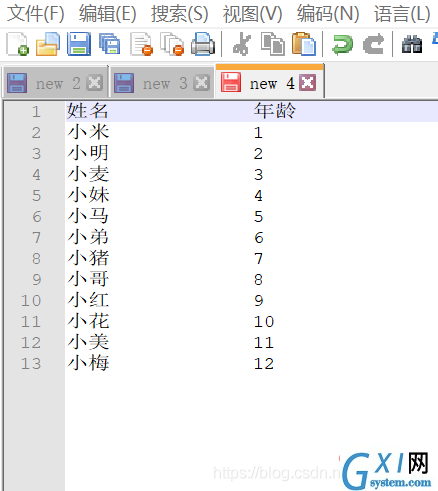The width and height of the screenshot is (438, 491).
Task: Click the 姓名 header text
Action: [x=88, y=111]
